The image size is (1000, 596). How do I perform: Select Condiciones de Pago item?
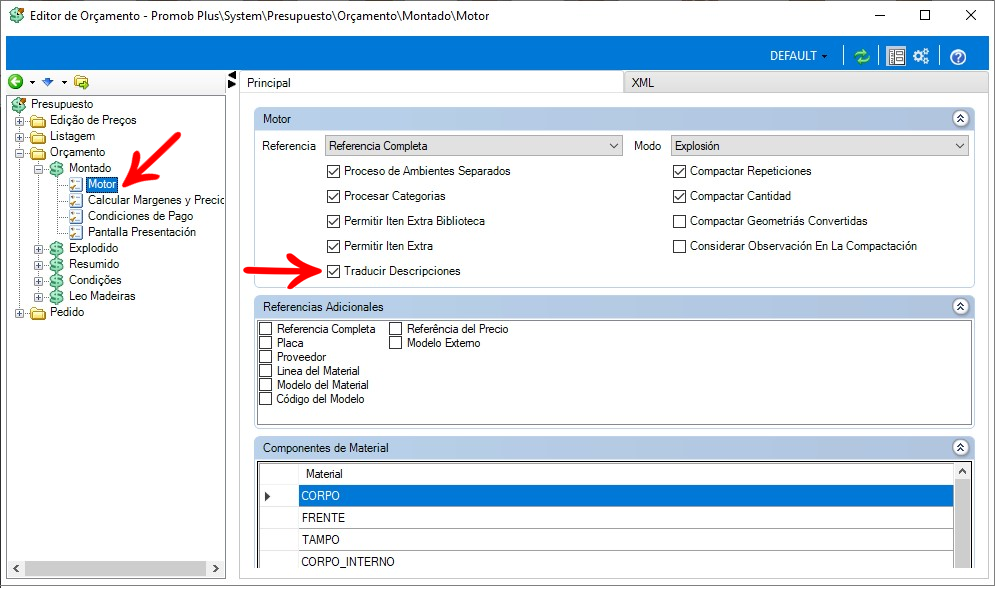click(140, 216)
